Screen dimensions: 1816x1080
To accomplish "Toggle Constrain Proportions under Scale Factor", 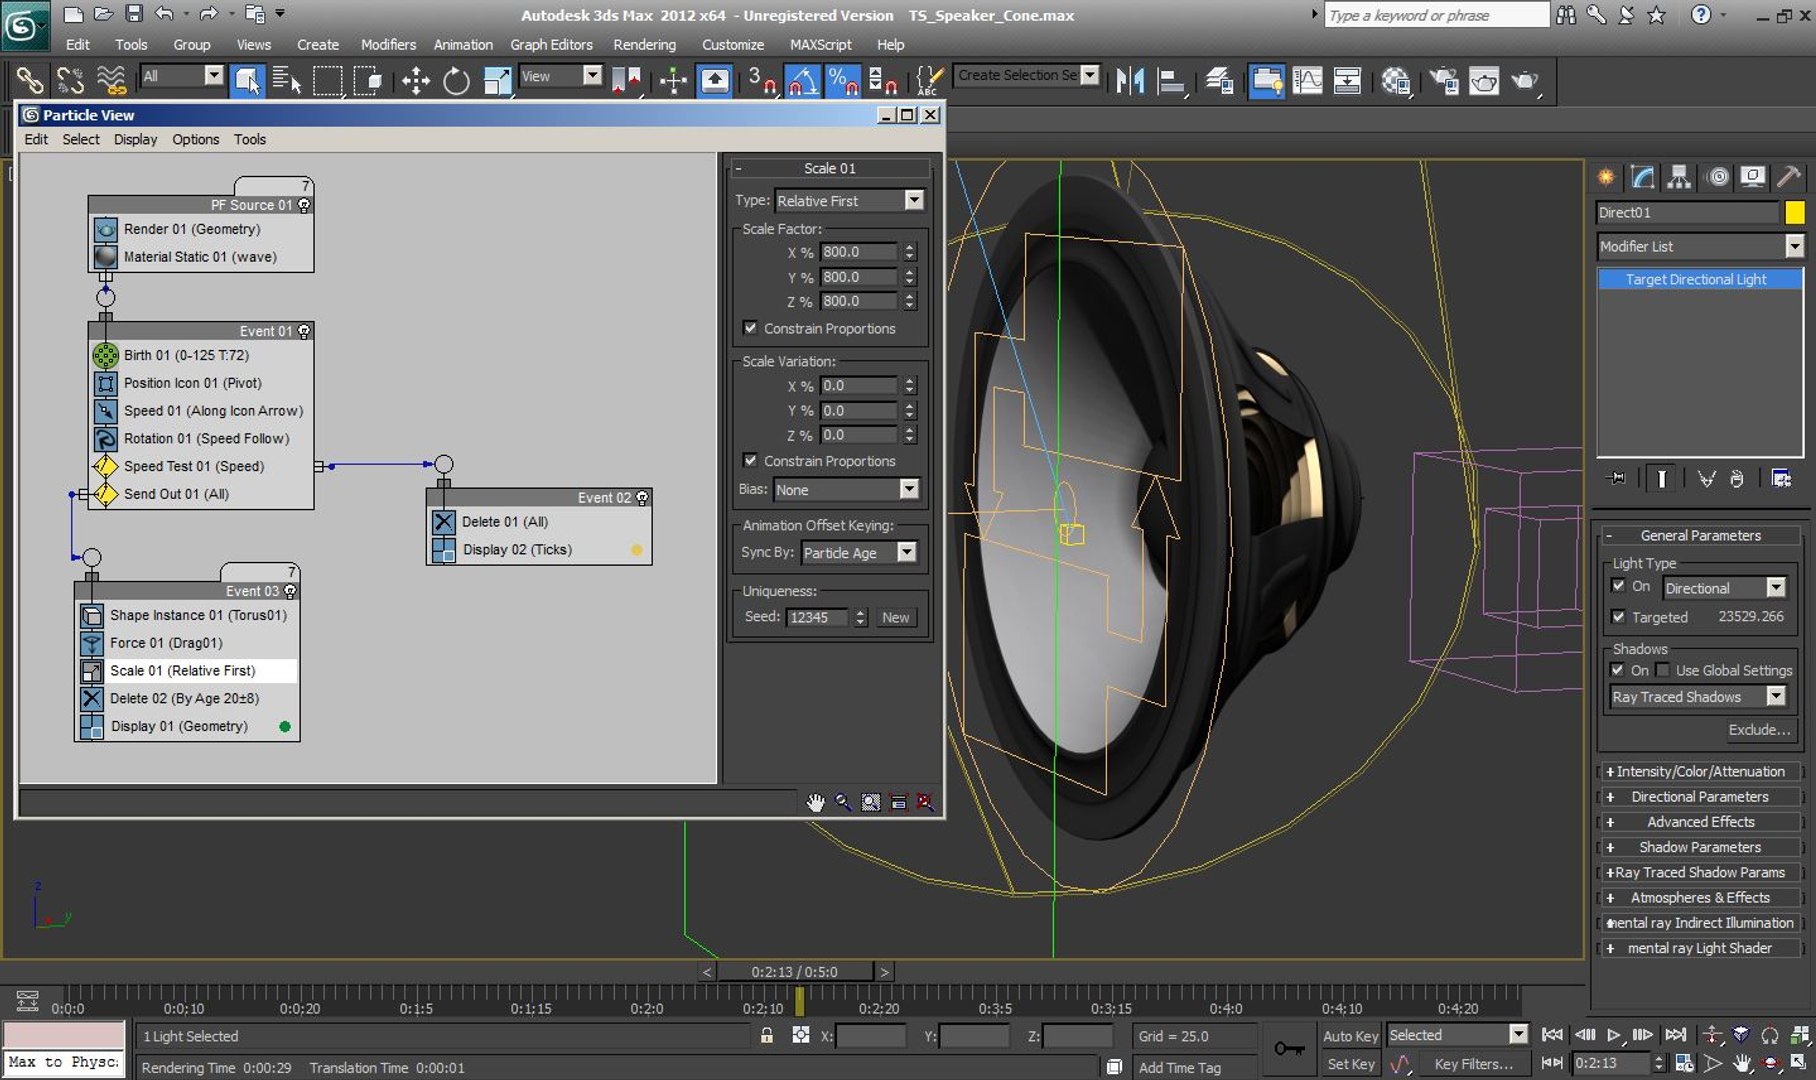I will pos(750,328).
